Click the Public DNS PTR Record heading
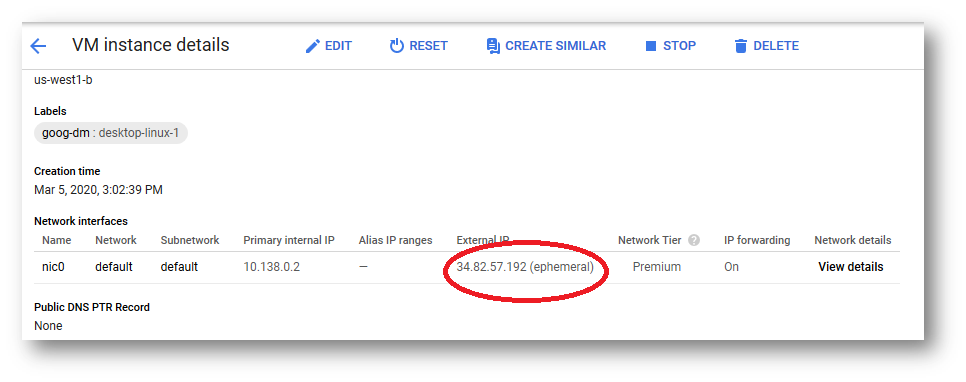This screenshot has width=966, height=382. (x=92, y=307)
